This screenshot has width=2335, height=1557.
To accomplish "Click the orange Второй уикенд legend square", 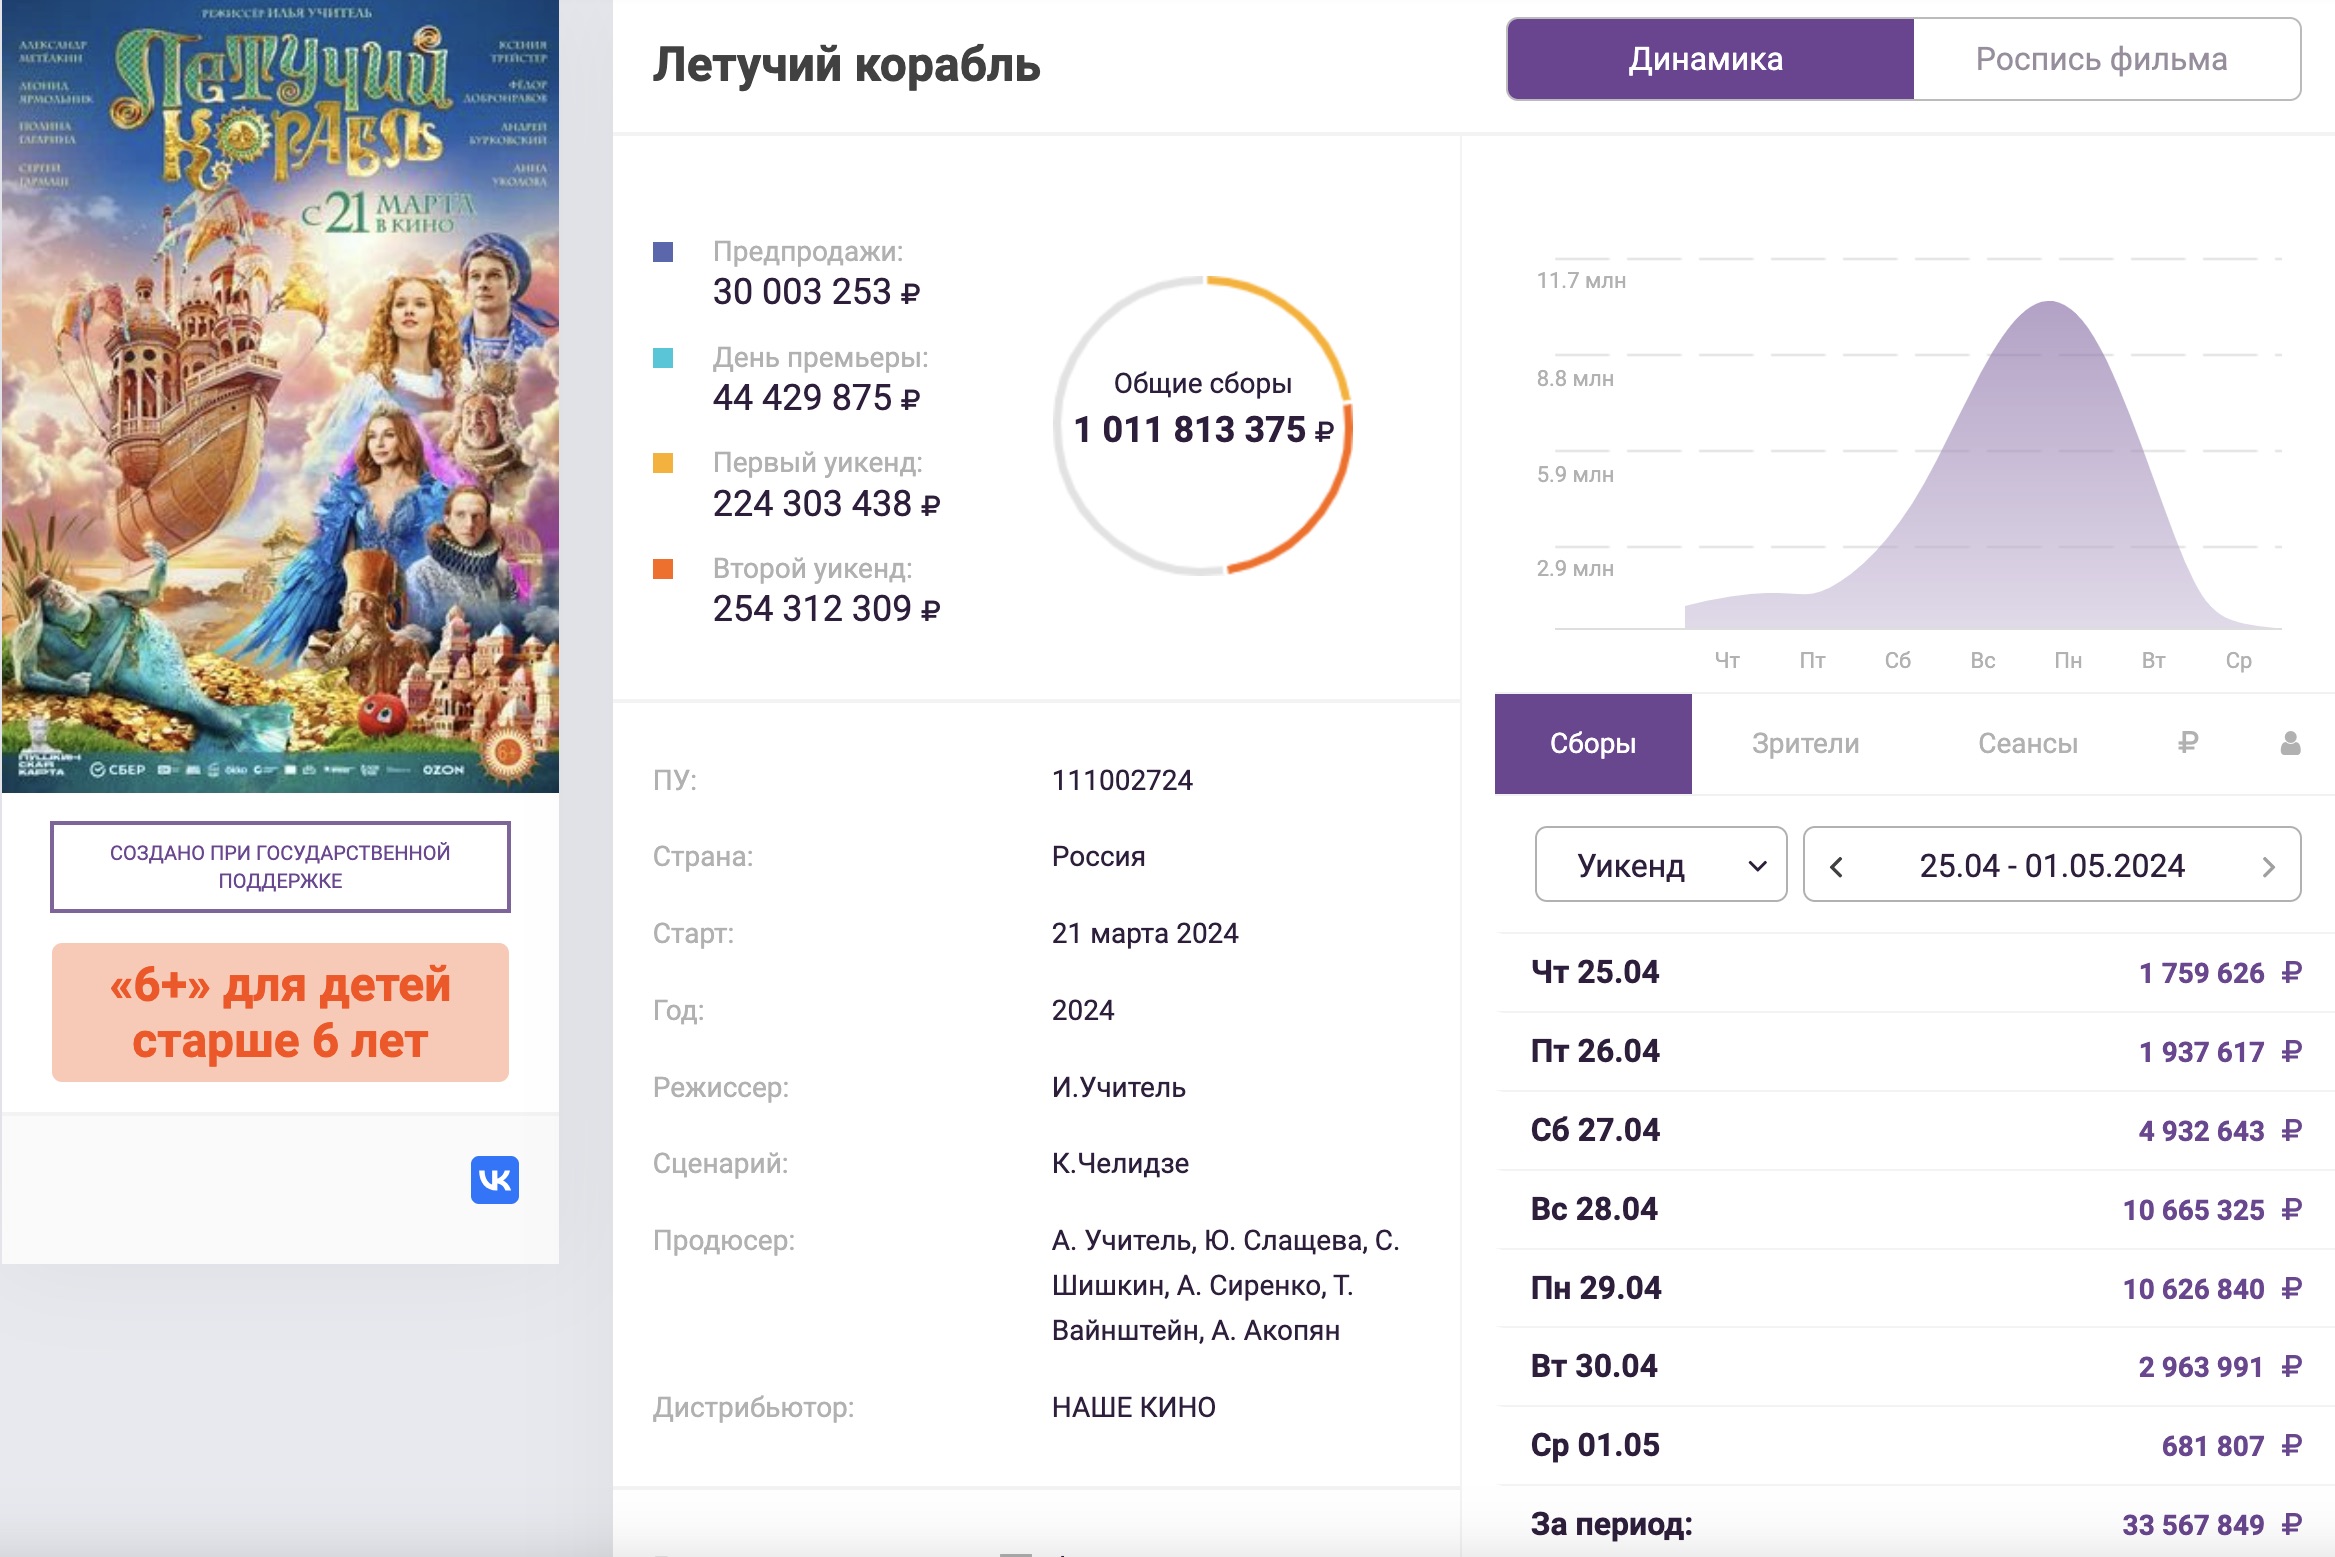I will pos(662,569).
